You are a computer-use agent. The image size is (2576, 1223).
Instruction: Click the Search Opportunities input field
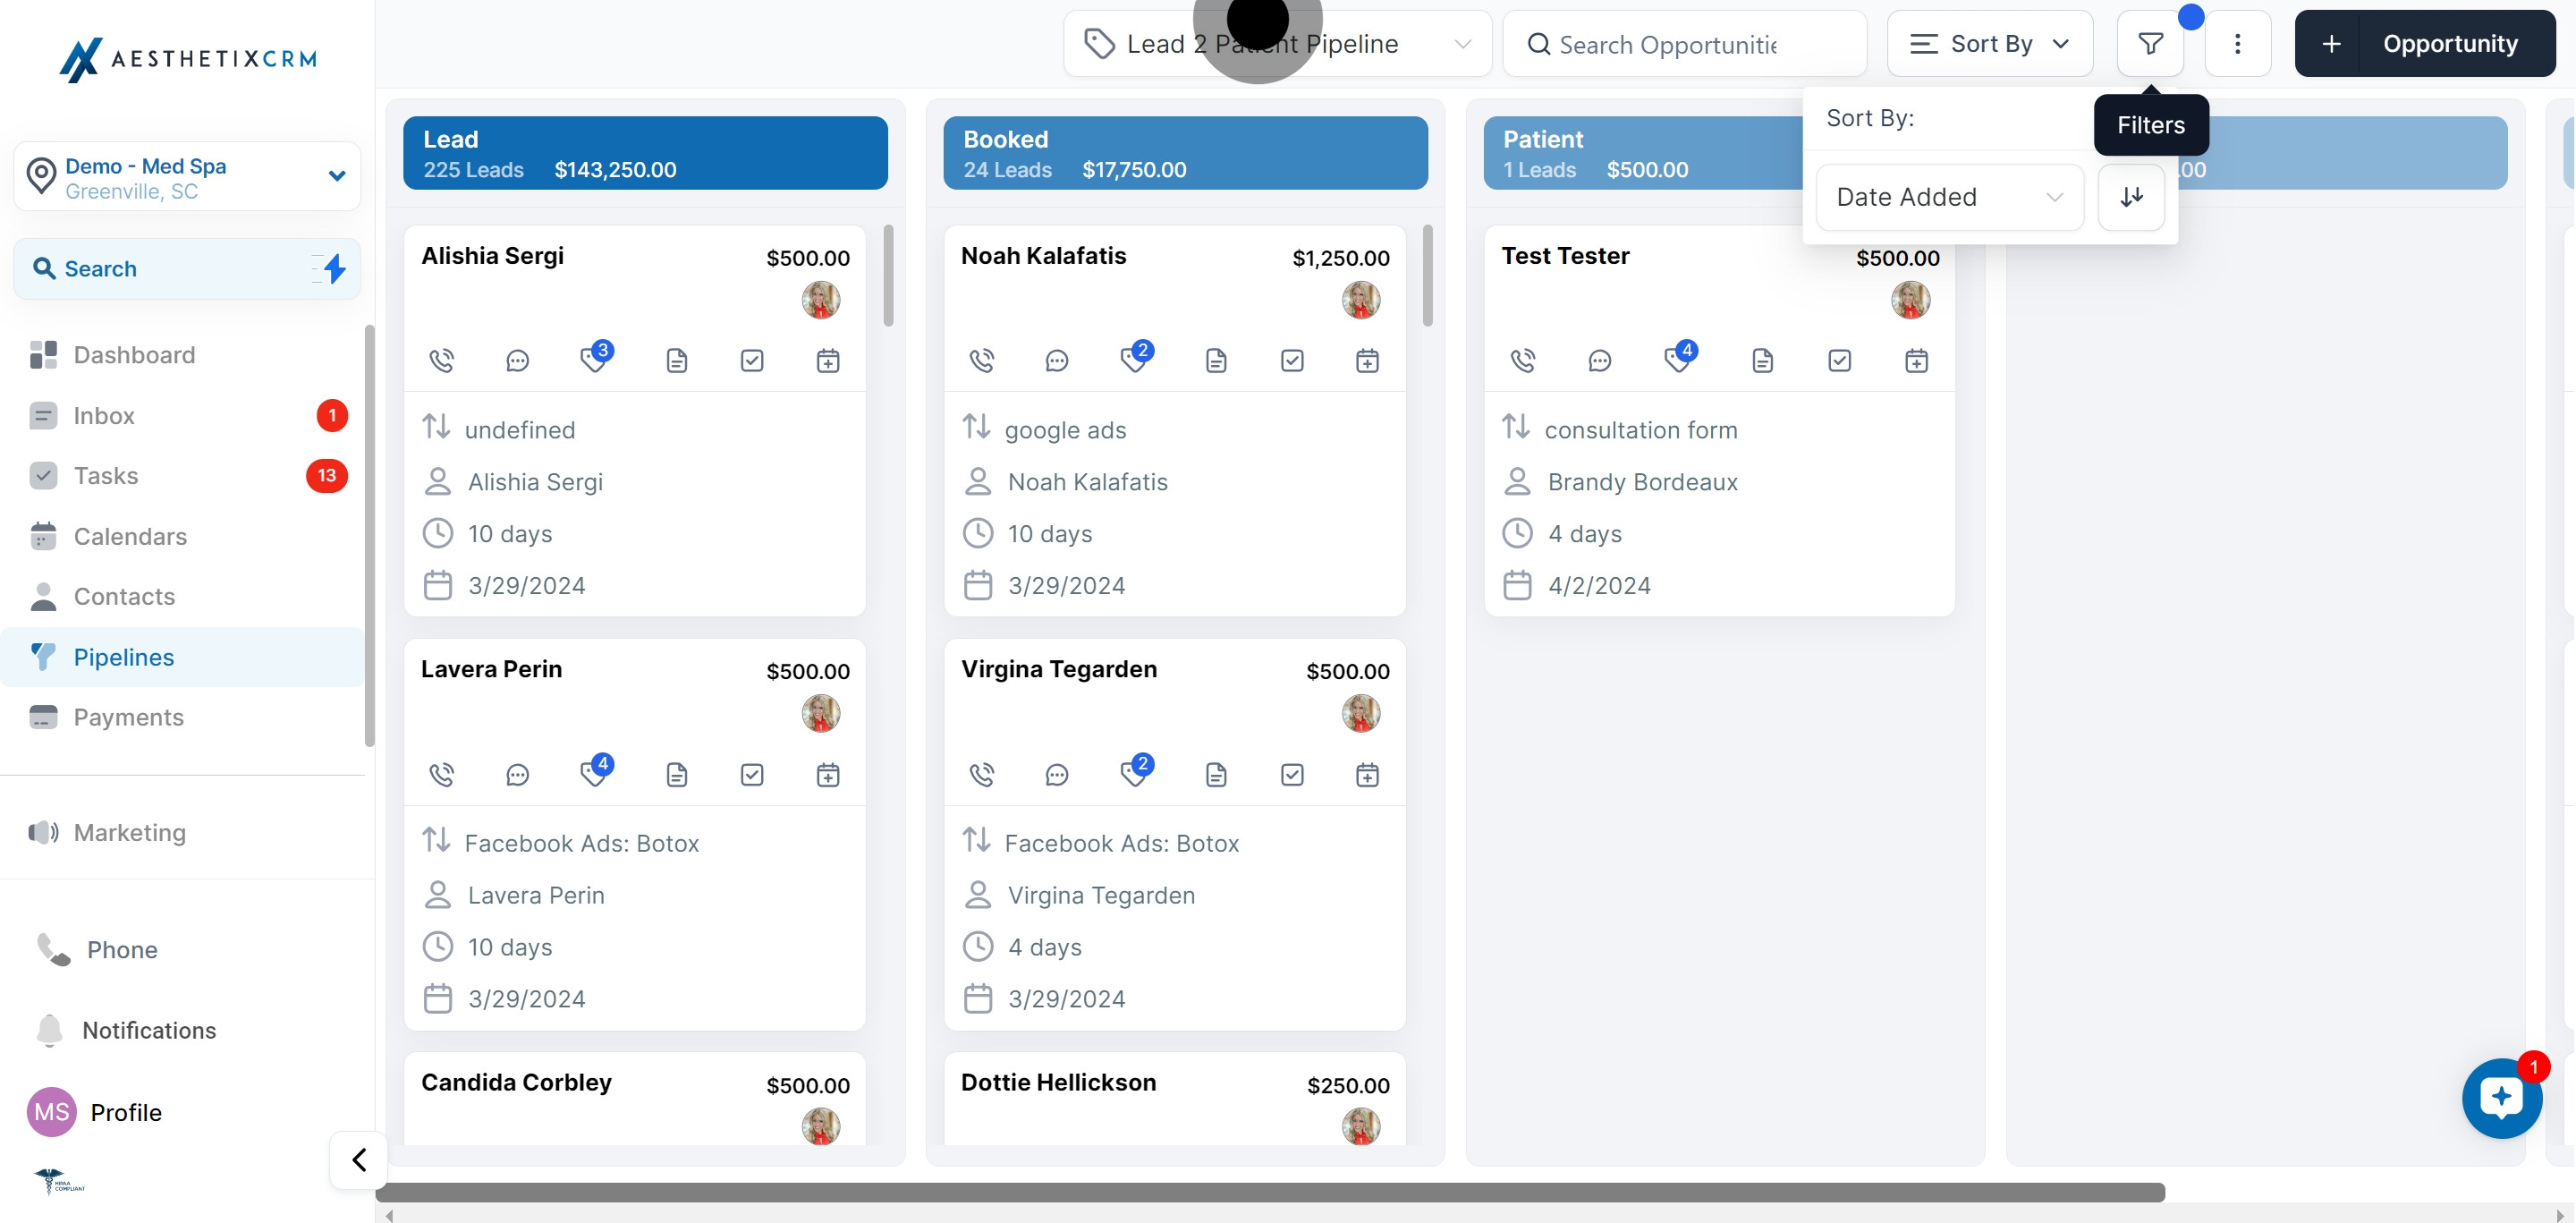(x=1684, y=45)
